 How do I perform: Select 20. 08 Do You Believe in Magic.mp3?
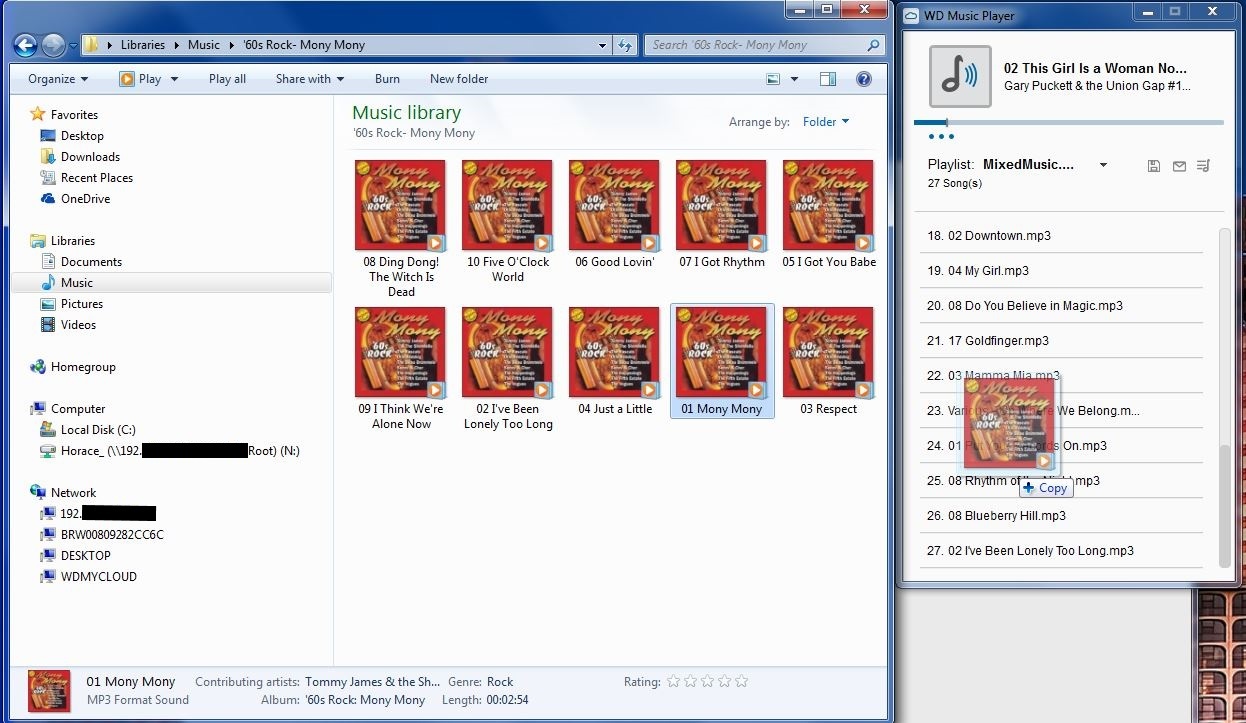pos(1062,306)
